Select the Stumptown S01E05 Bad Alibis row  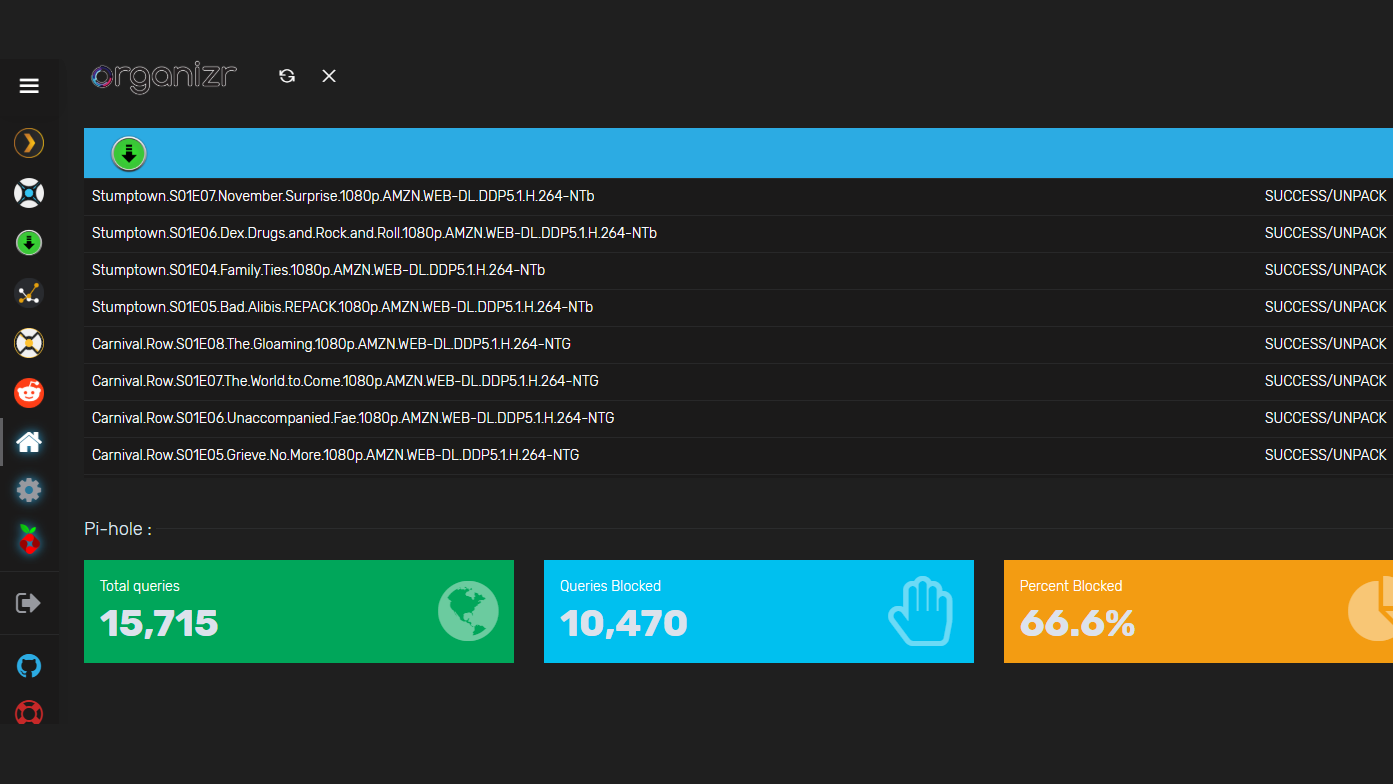pos(738,307)
